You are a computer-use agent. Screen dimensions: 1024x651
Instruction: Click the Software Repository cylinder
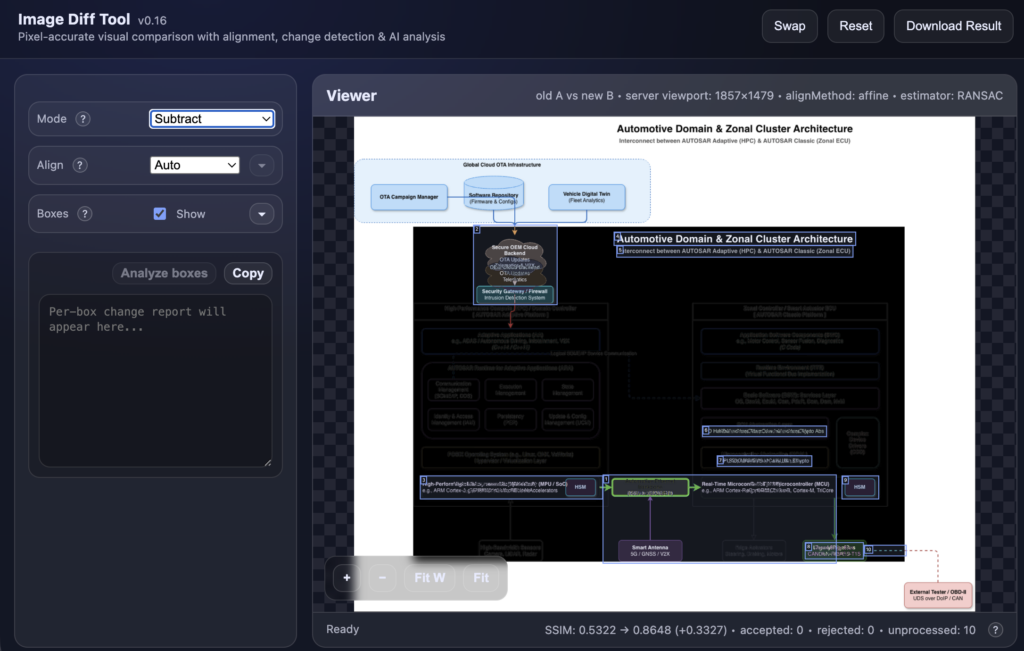click(x=494, y=193)
